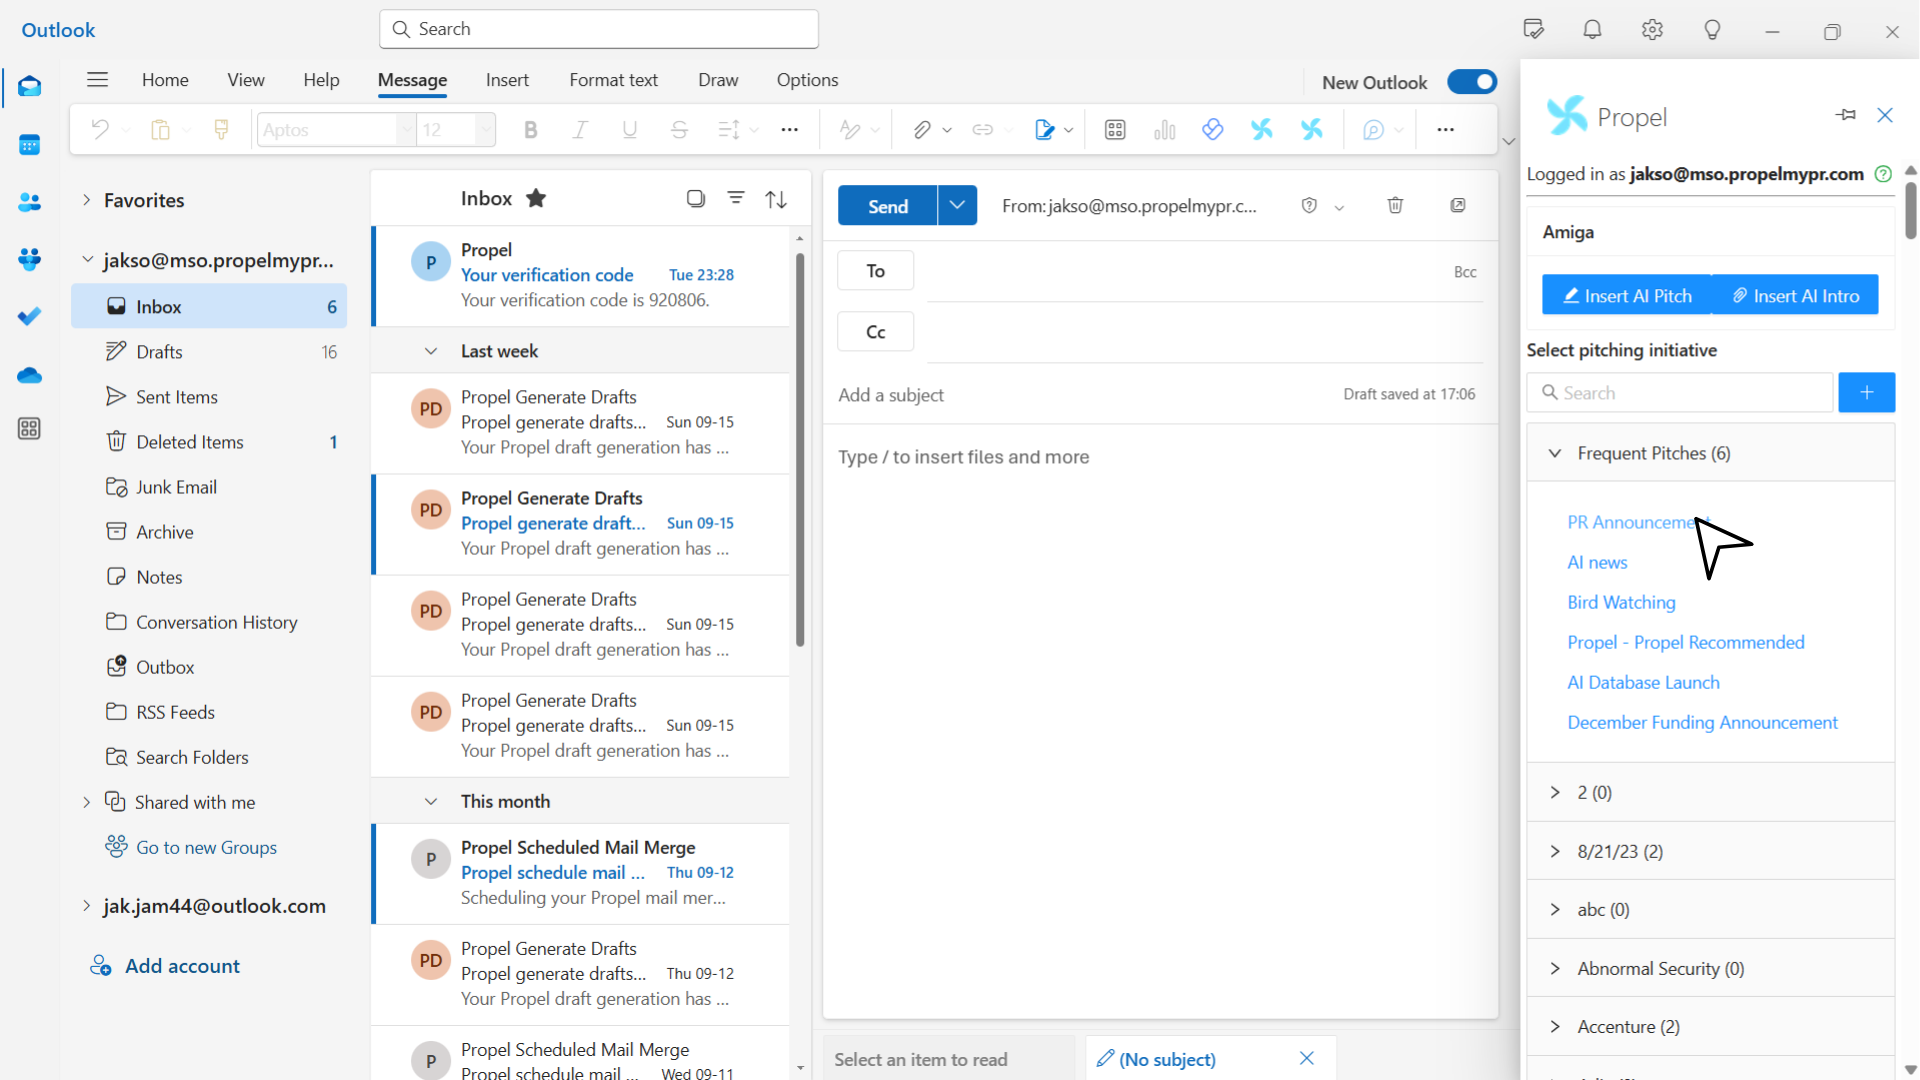Click Add account link
1920x1080 pixels.
tap(182, 966)
